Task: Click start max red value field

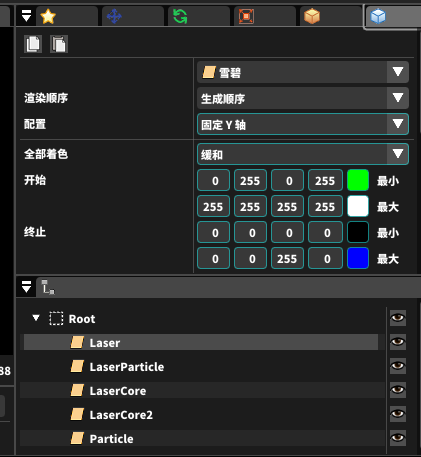Action: click(x=214, y=206)
